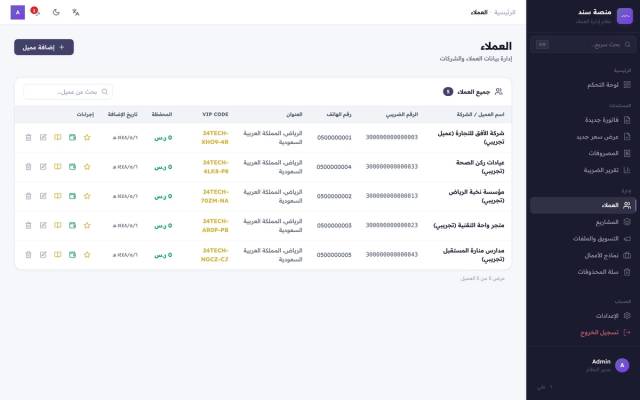Open ledger book icon for شركة الأفق للتجارة
Viewport: 640px width, 400px height.
coord(58,138)
